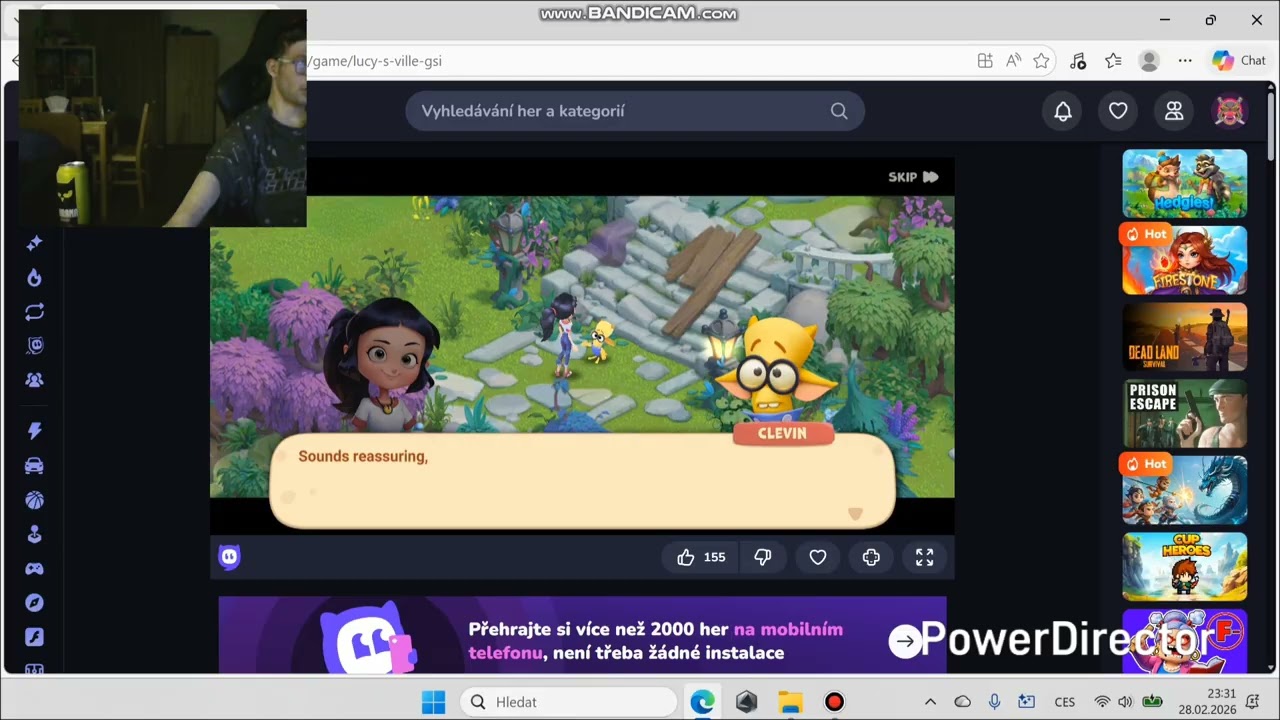Click the Přehrajte si více než 2000 her banner text

655,641
